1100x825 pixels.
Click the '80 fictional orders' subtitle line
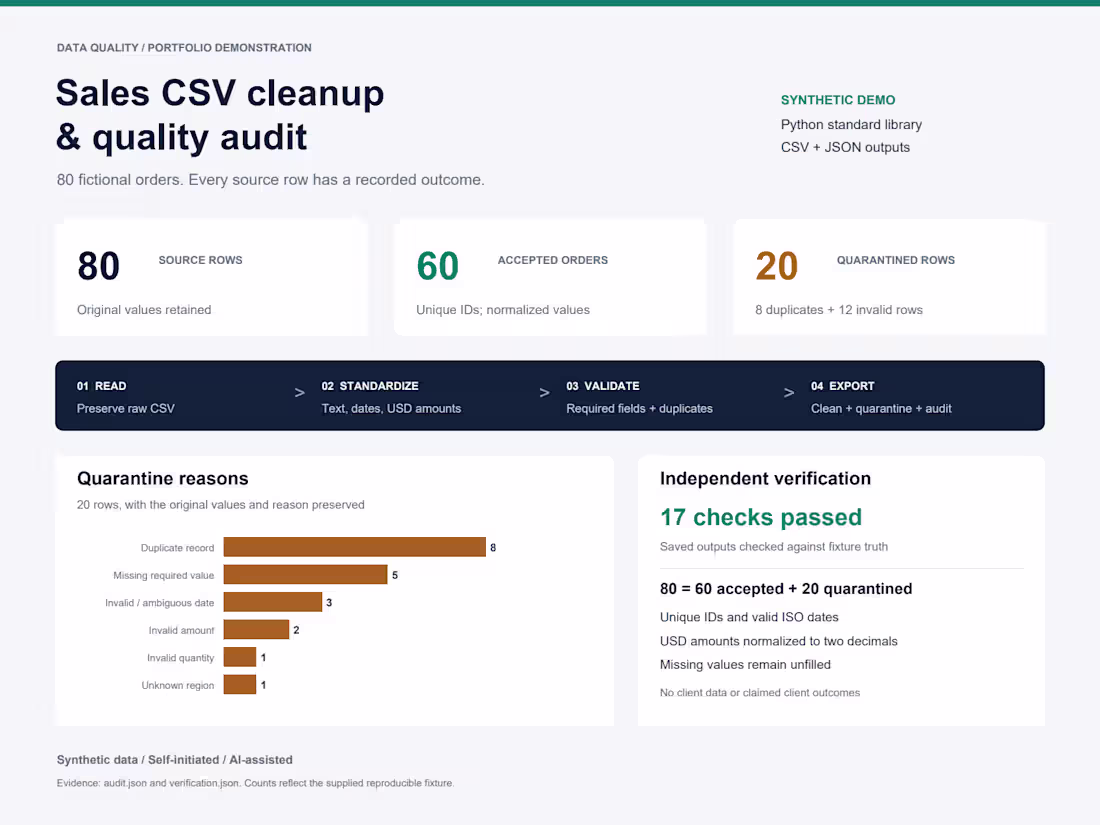(270, 180)
